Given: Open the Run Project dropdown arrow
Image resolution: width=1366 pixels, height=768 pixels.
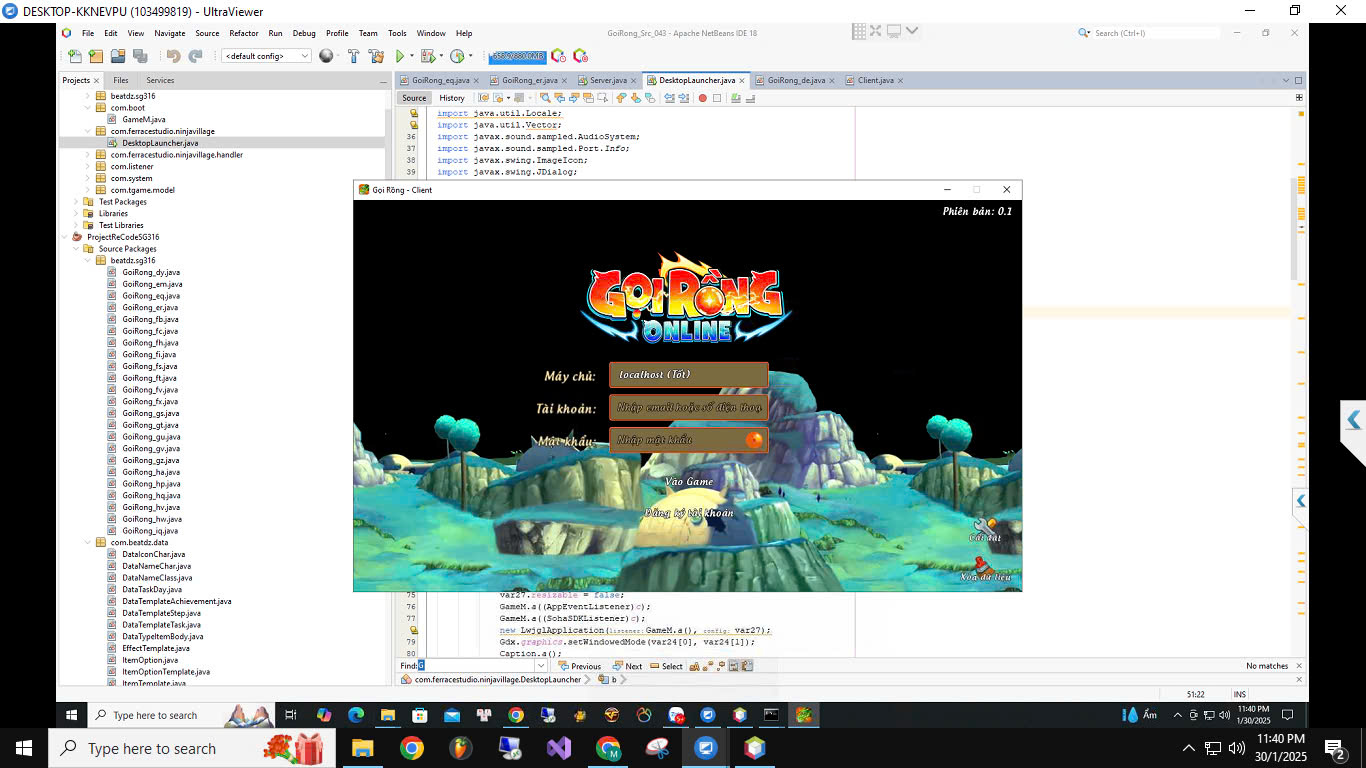Looking at the screenshot, I should click(411, 56).
